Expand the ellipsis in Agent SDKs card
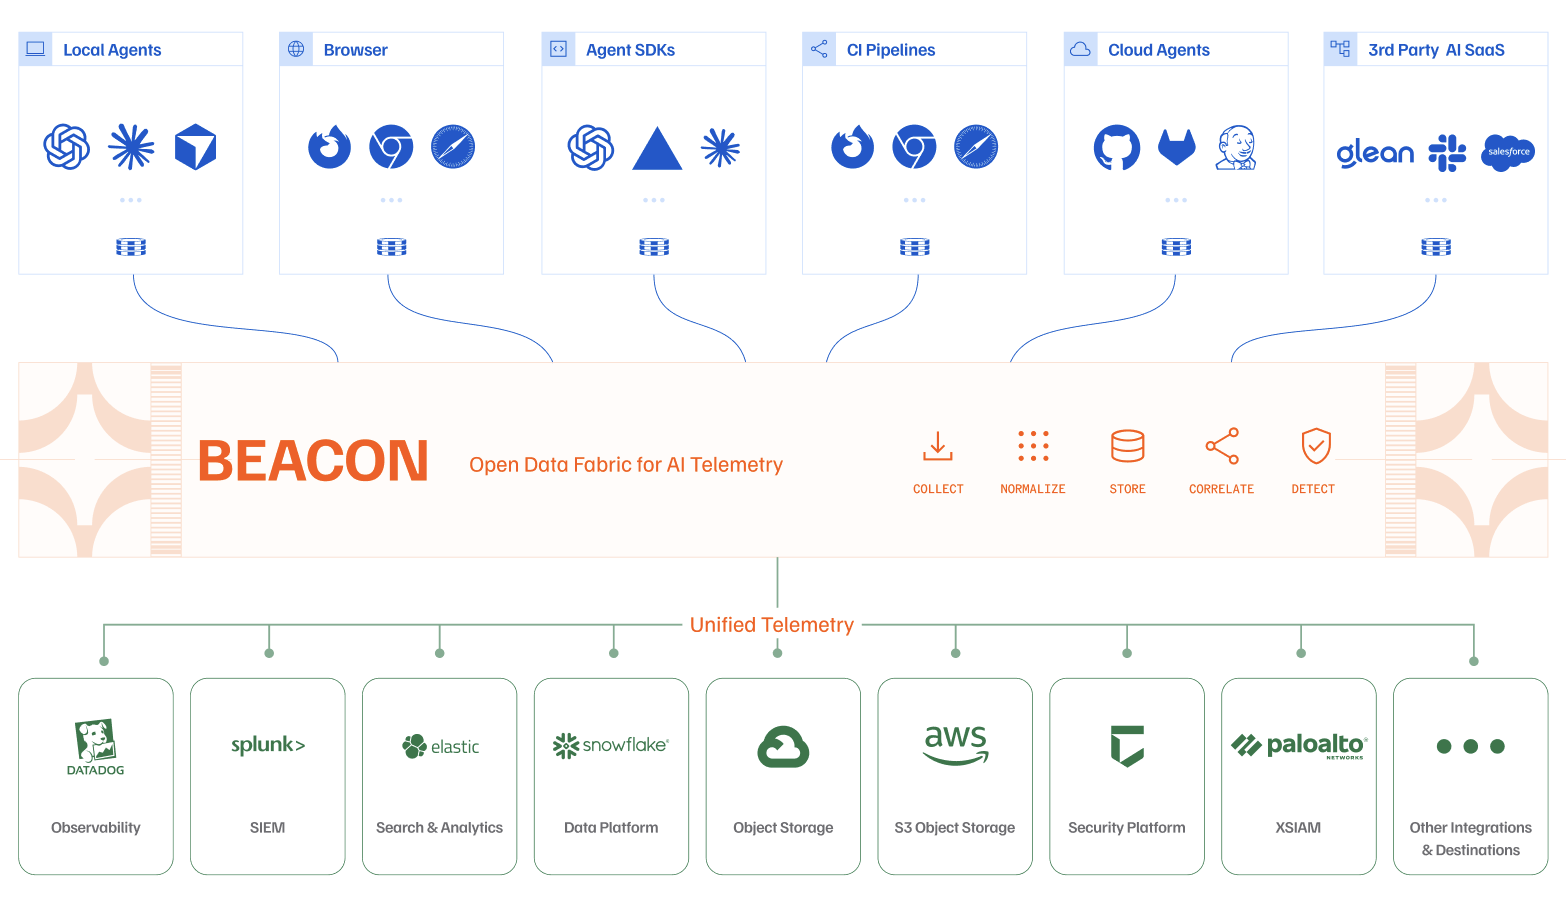 point(654,200)
